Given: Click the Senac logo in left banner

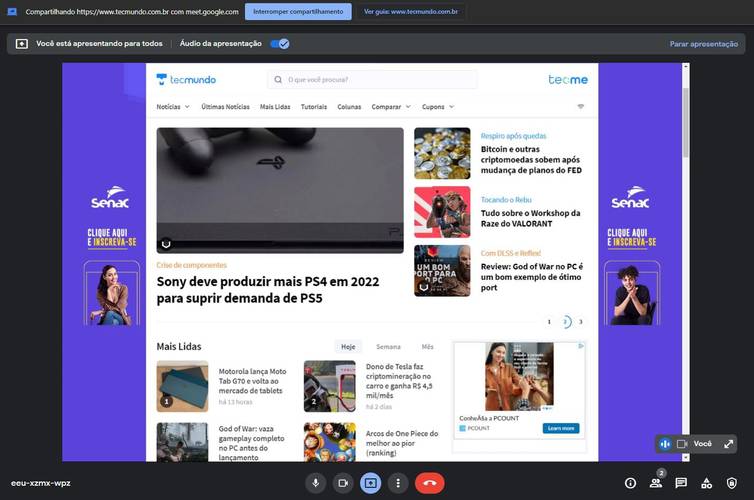Looking at the screenshot, I should point(110,197).
